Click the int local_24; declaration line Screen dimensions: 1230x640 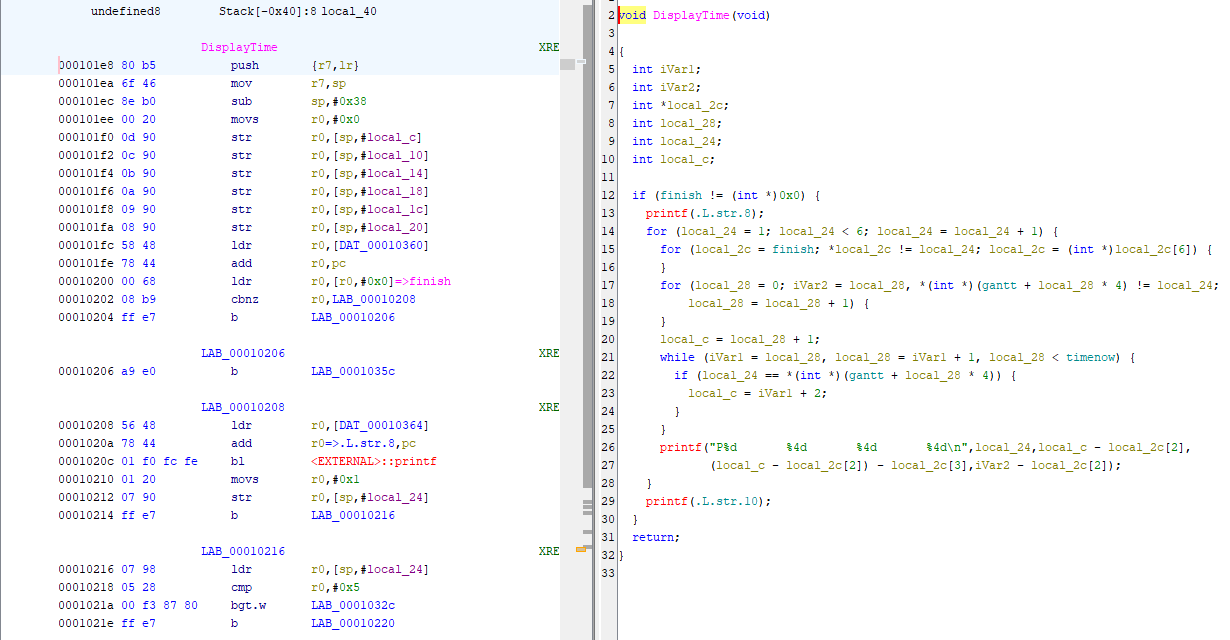[677, 141]
